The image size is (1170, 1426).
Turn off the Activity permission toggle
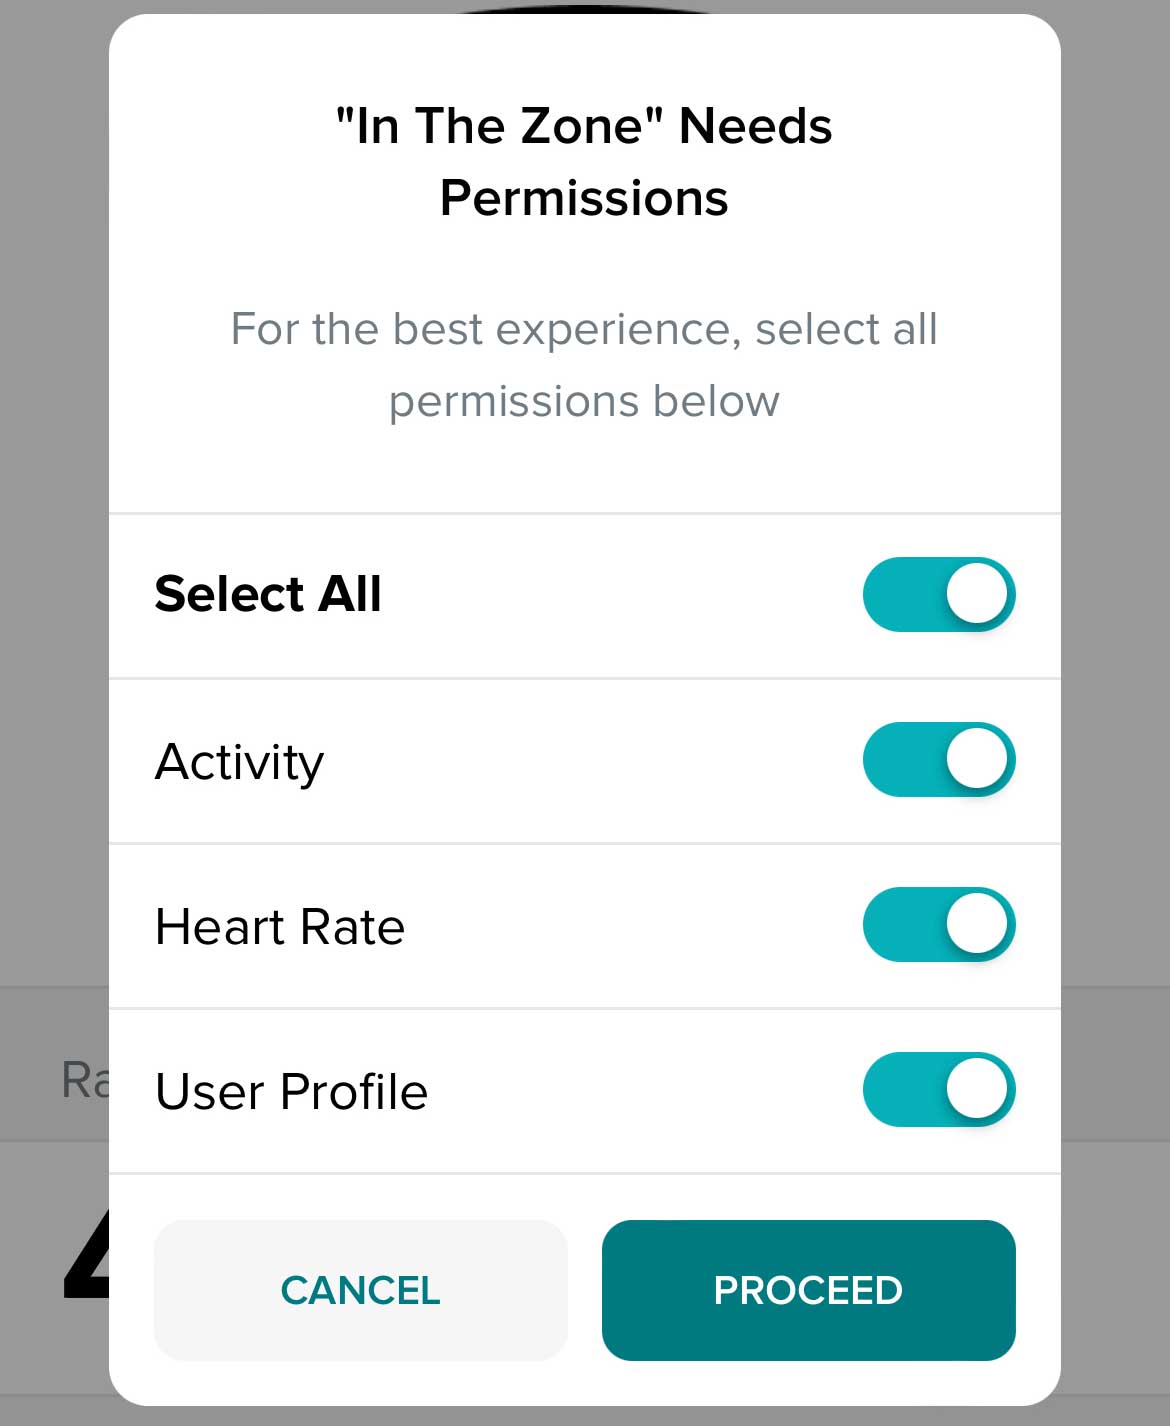pyautogui.click(x=938, y=759)
